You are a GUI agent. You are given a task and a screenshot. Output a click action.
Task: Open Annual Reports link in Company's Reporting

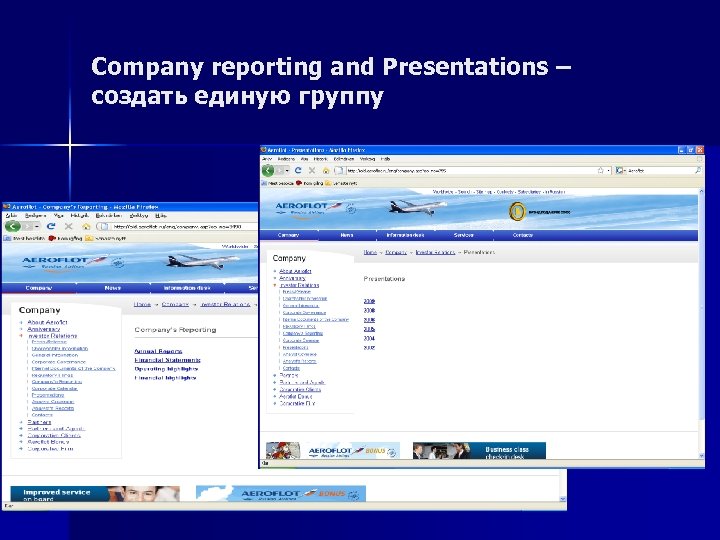(158, 351)
